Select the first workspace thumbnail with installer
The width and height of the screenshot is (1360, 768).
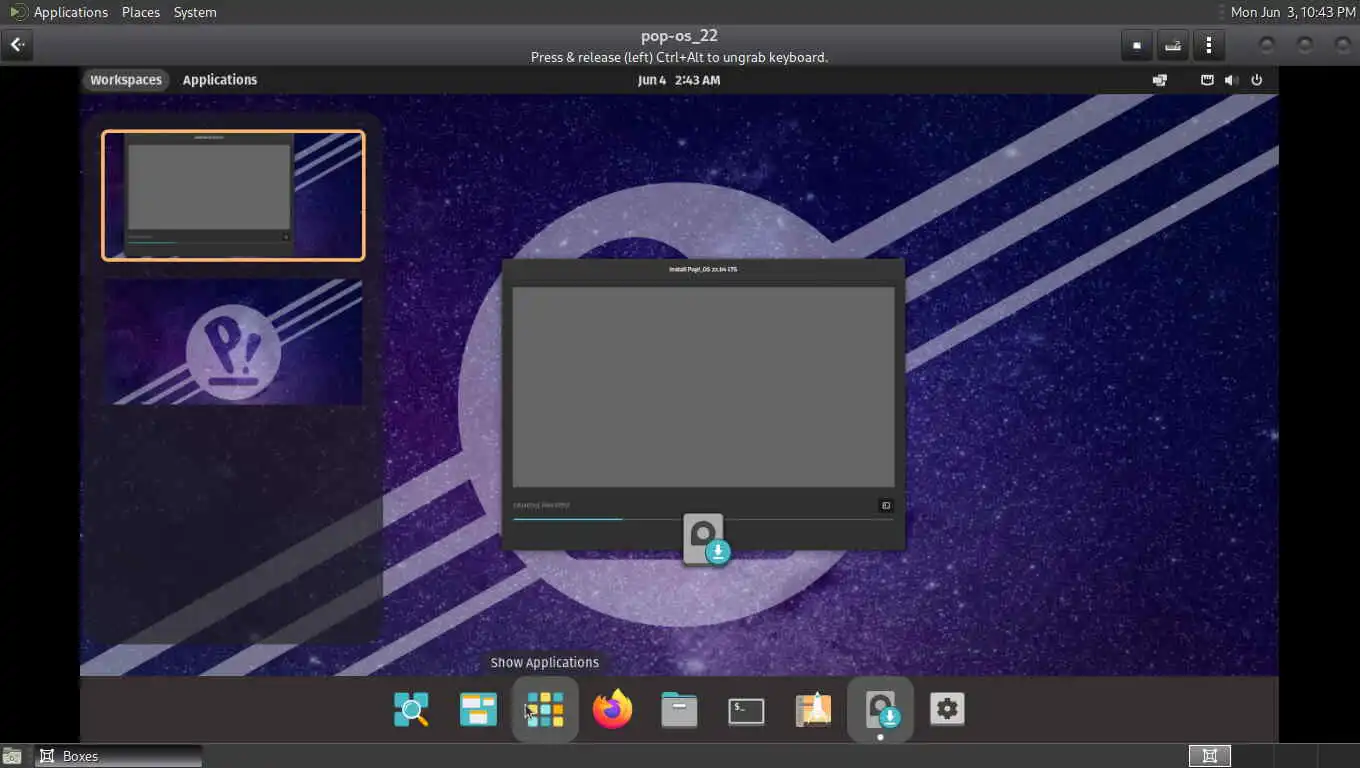click(233, 196)
